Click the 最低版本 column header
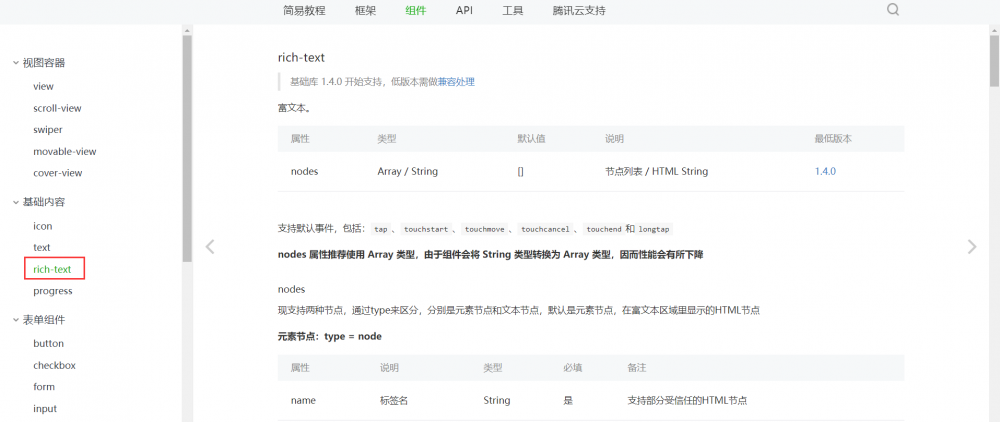1000x422 pixels. click(833, 138)
